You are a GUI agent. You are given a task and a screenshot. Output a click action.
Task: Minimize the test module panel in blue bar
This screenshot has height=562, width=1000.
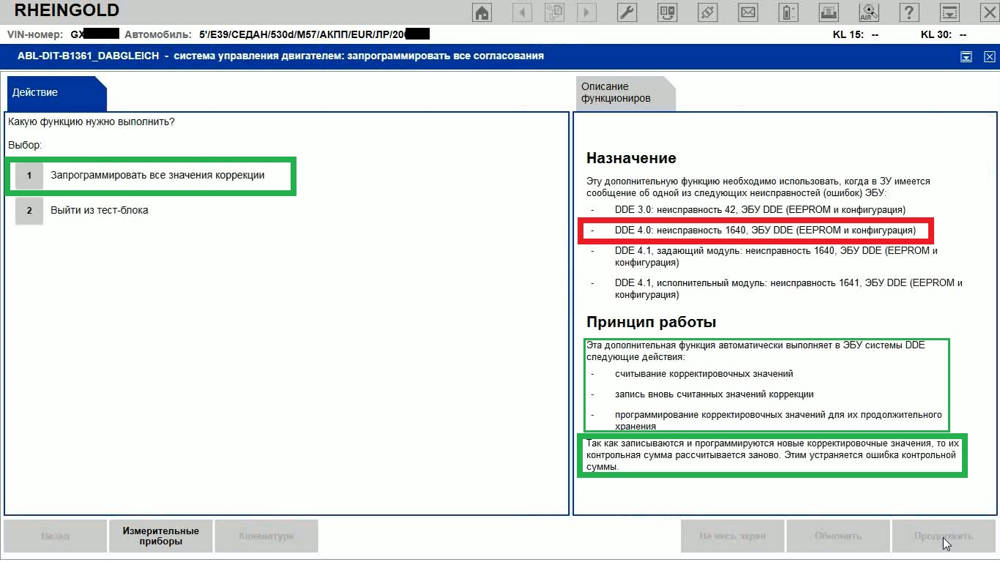(x=966, y=57)
